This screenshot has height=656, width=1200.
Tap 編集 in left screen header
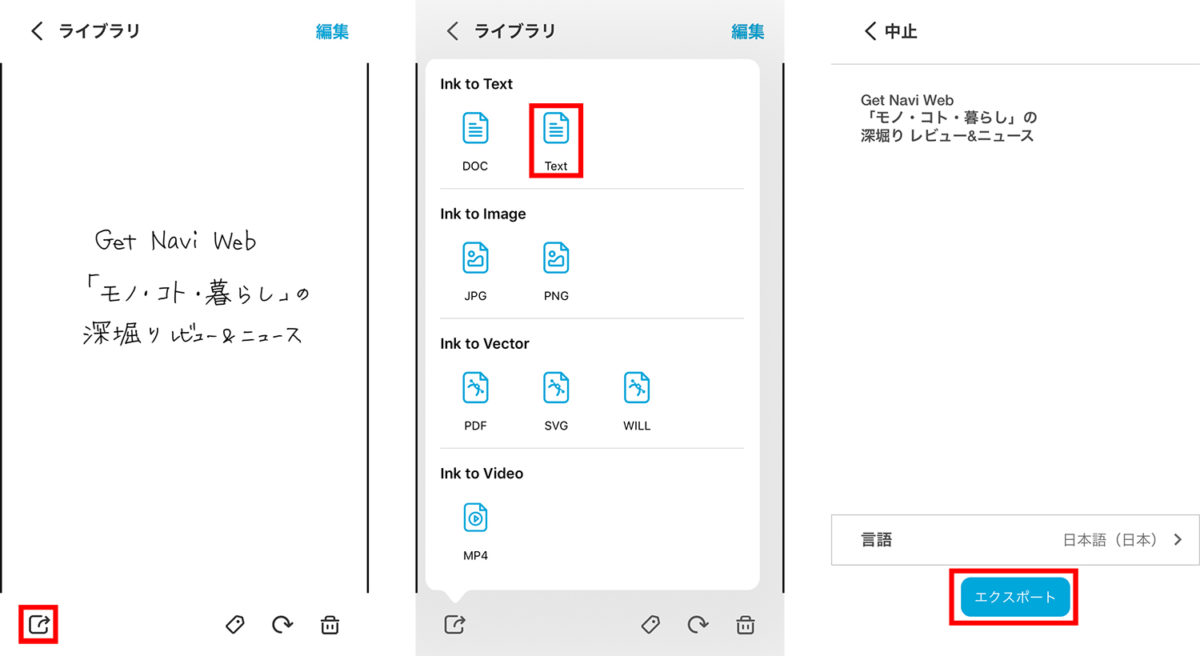pyautogui.click(x=332, y=31)
